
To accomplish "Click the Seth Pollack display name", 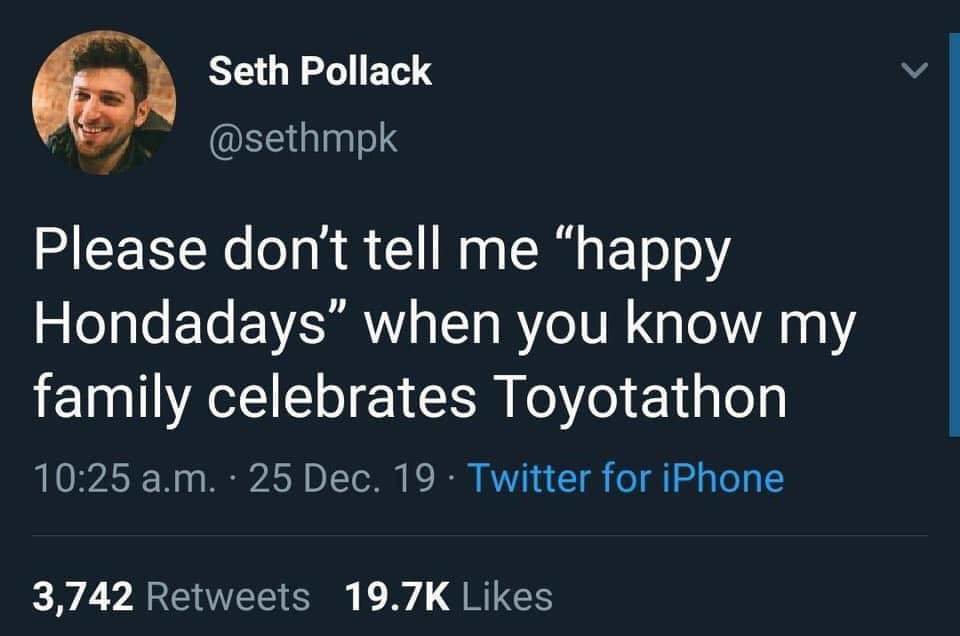I will point(320,70).
